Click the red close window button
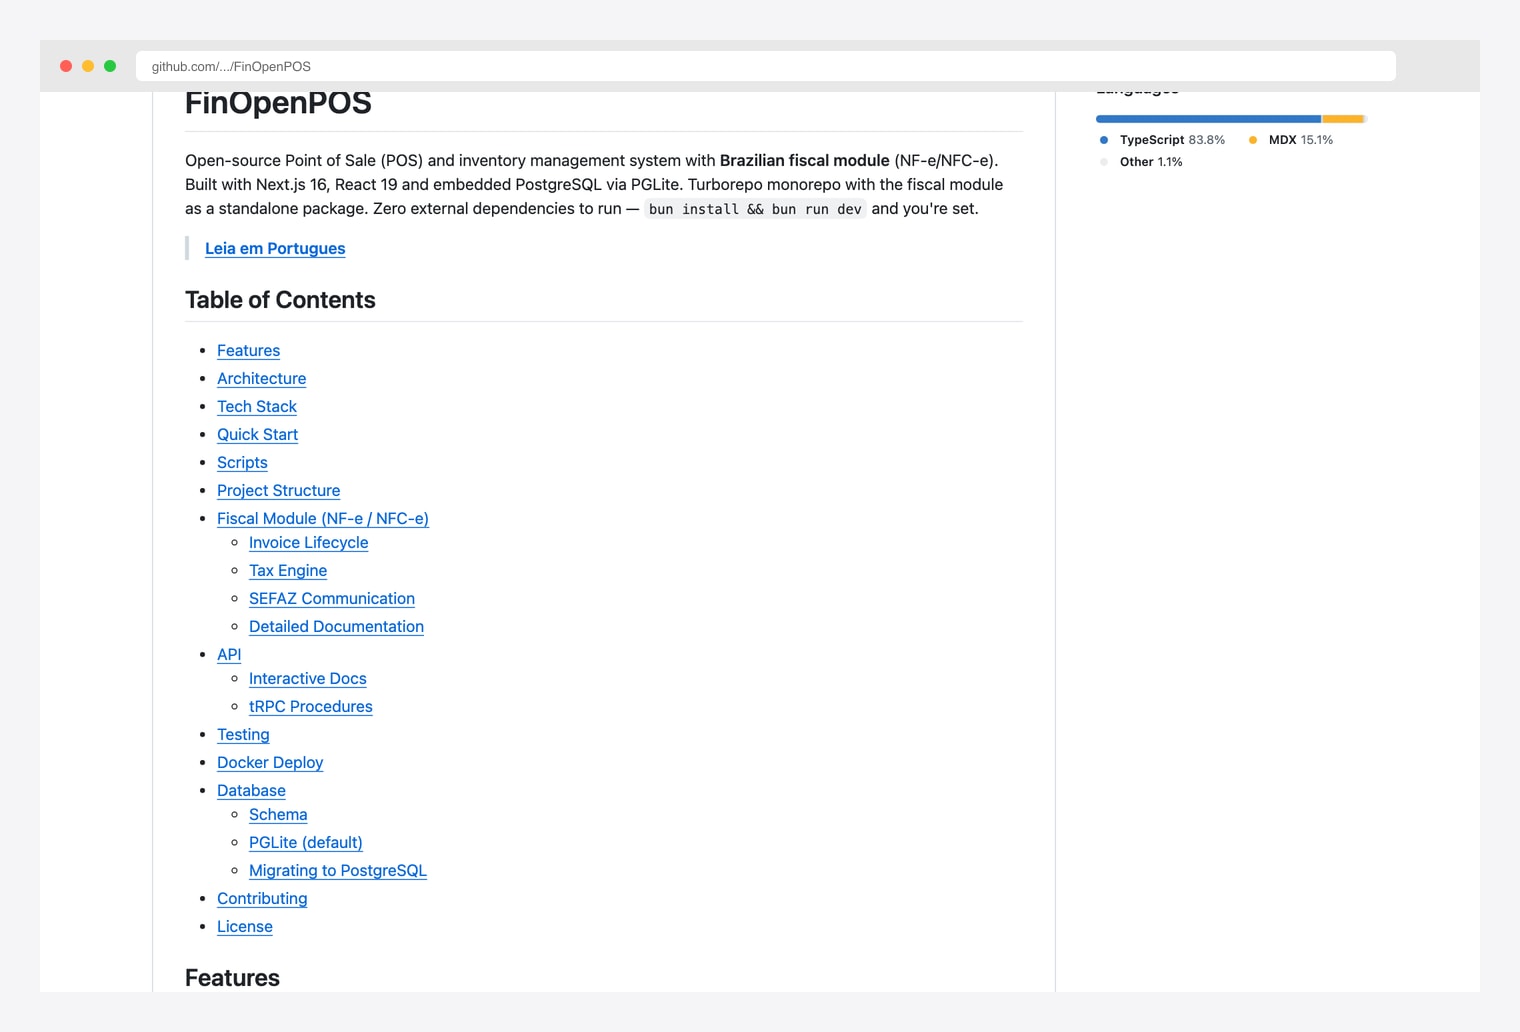The image size is (1520, 1032). 66,66
